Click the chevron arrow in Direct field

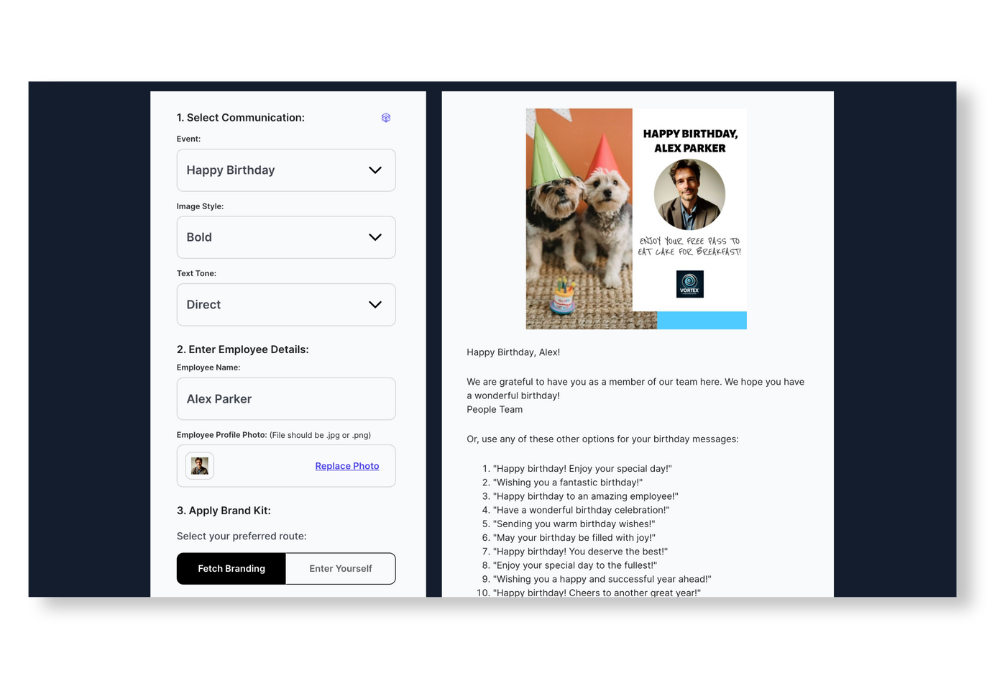click(375, 304)
